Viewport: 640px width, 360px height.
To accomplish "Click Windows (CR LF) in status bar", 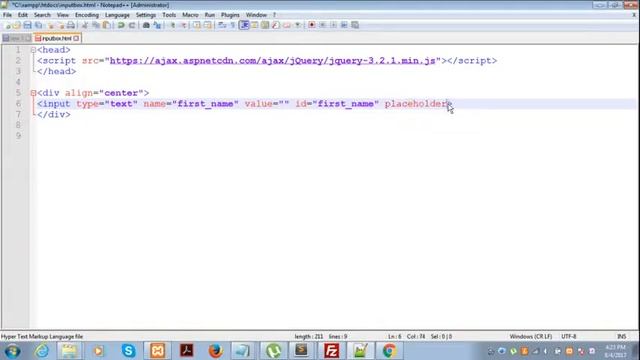I will (x=531, y=337).
